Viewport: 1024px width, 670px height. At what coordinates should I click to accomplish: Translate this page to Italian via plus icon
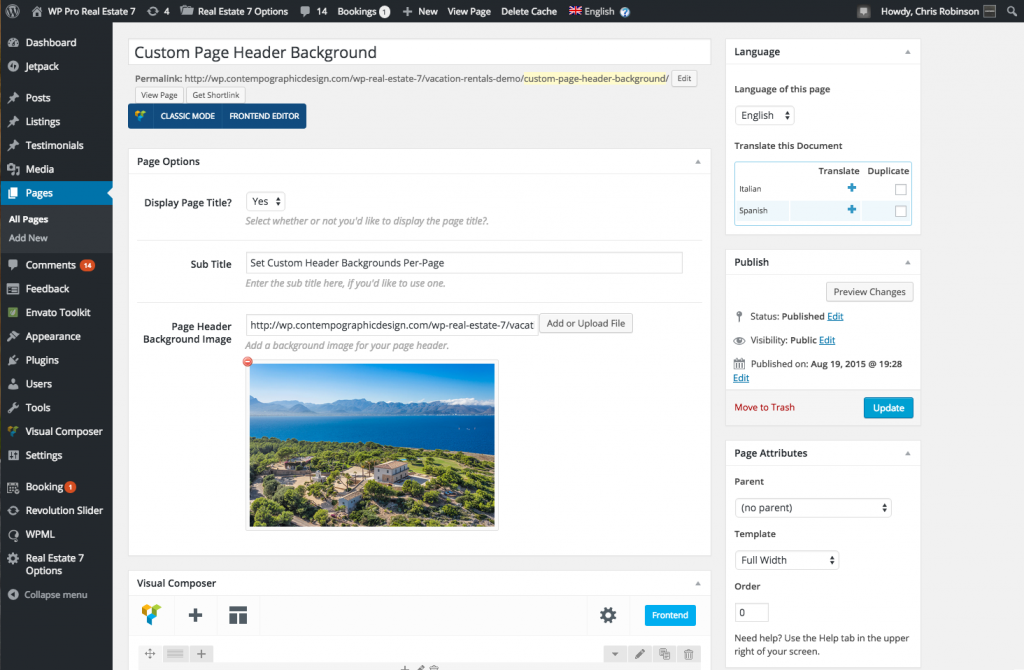tap(852, 188)
